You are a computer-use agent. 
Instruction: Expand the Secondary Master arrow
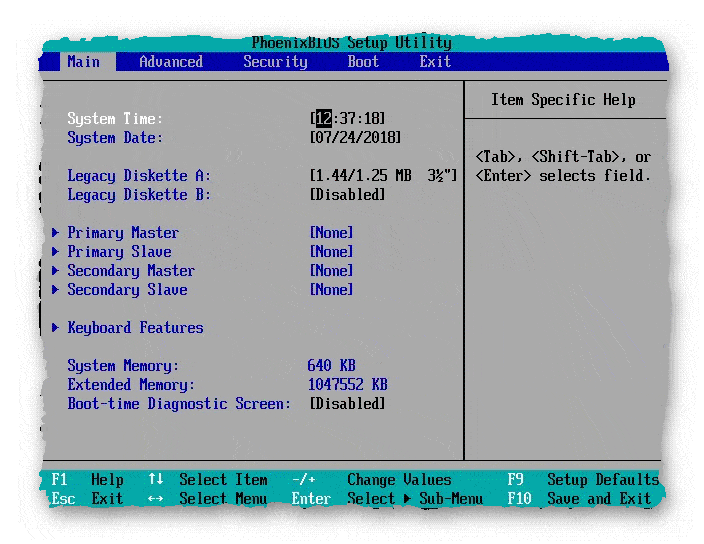click(55, 271)
